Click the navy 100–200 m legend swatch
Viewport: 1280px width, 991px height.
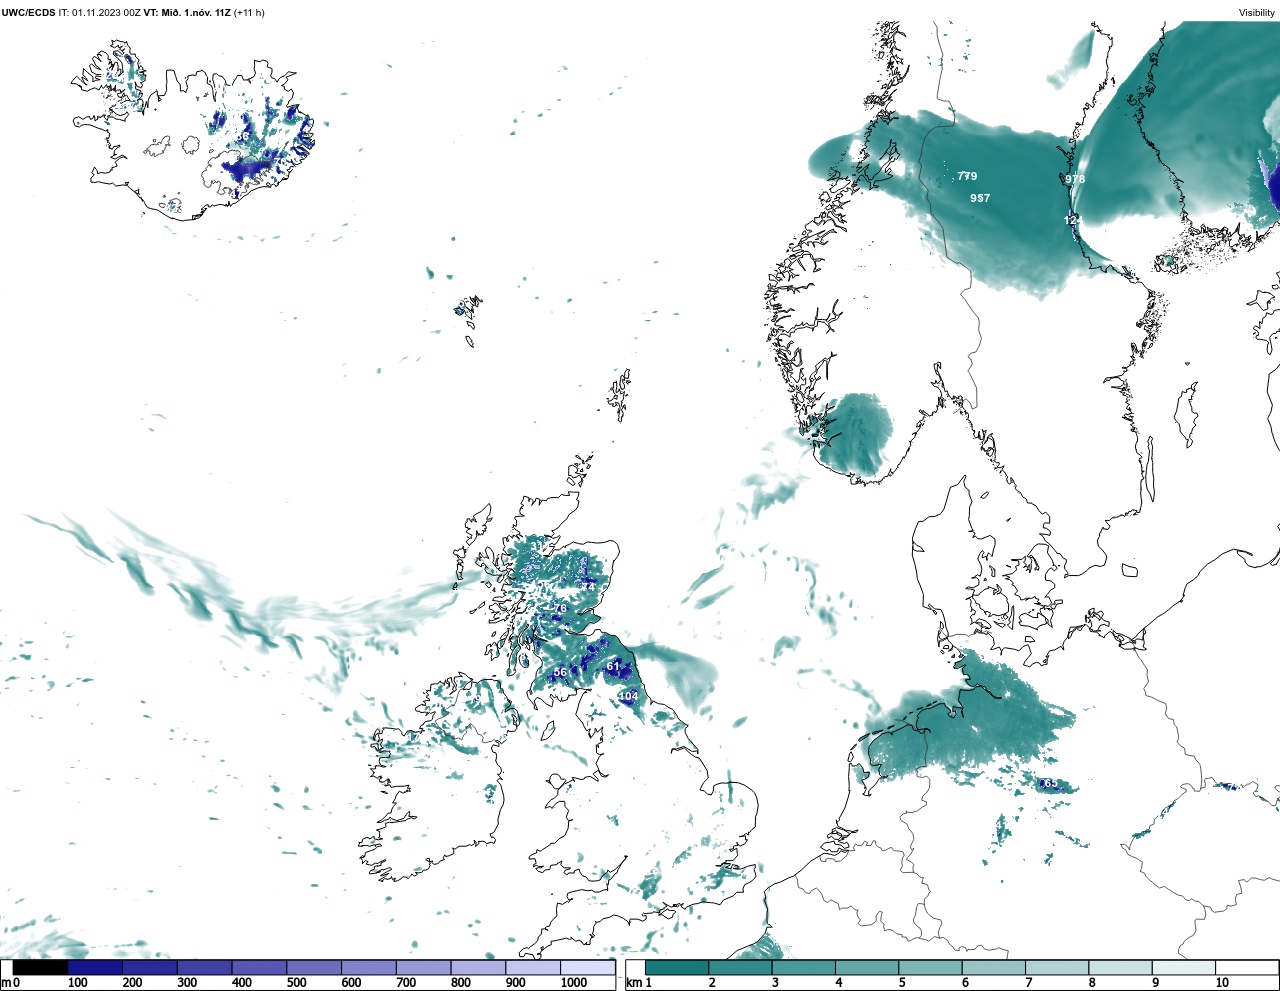95,968
